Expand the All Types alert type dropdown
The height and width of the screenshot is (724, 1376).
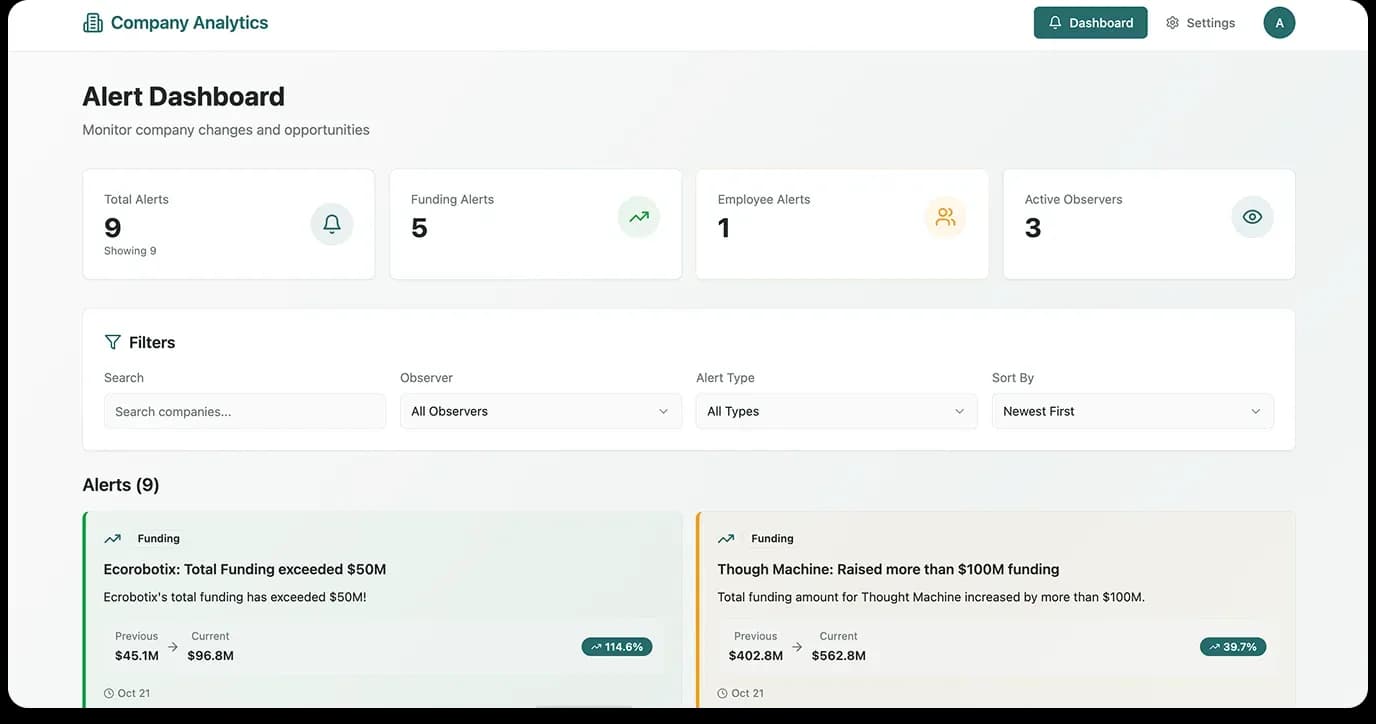(836, 411)
